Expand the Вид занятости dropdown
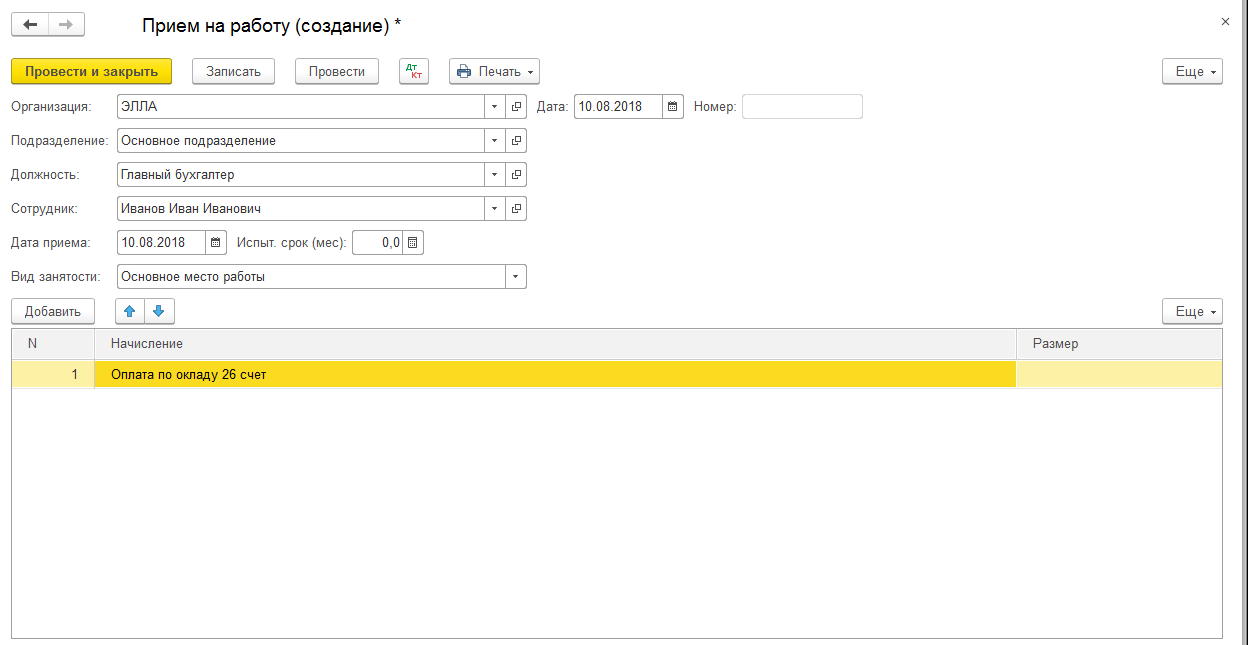The image size is (1248, 645). coord(516,277)
